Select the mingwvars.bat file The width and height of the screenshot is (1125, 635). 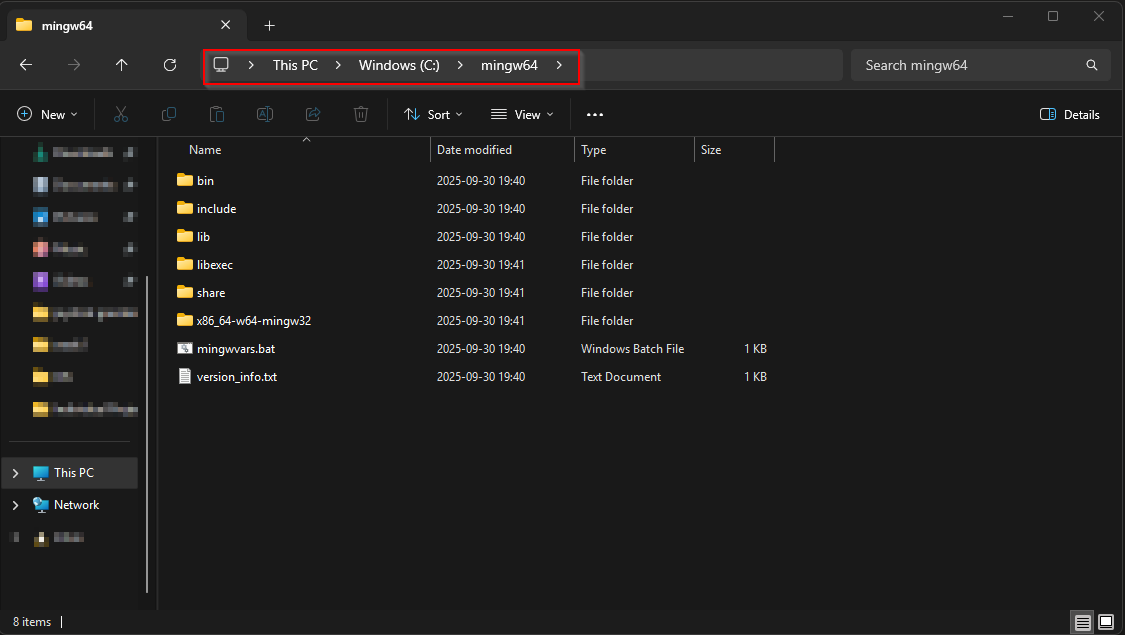[235, 349]
